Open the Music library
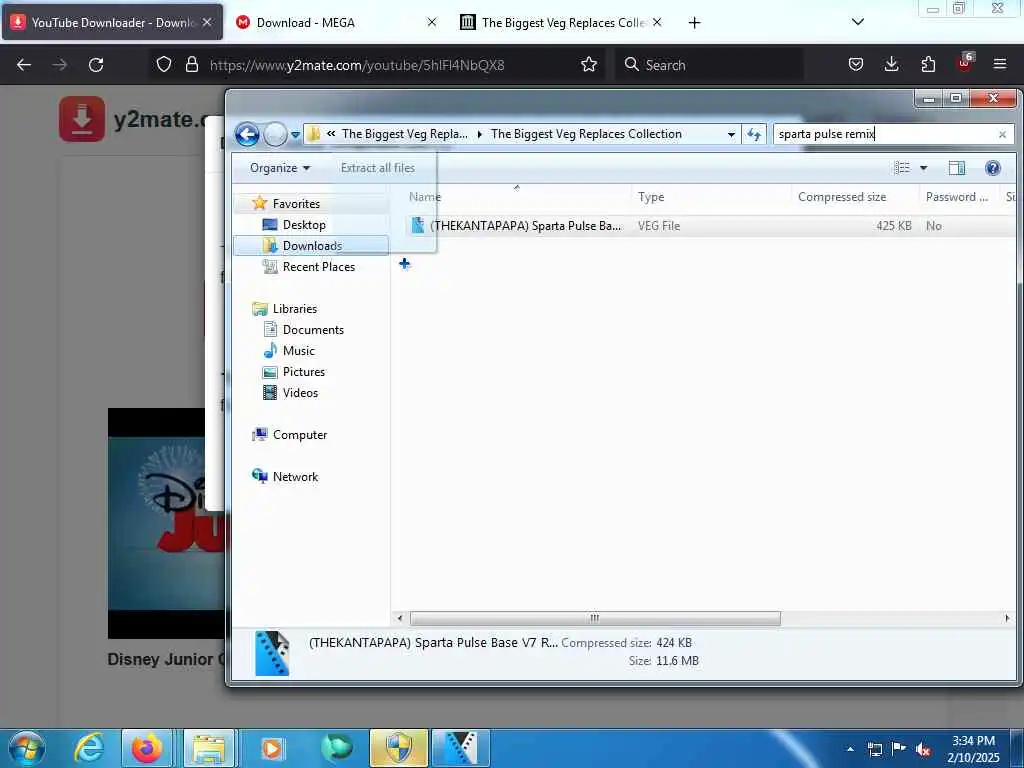Viewport: 1024px width, 768px height. [298, 351]
